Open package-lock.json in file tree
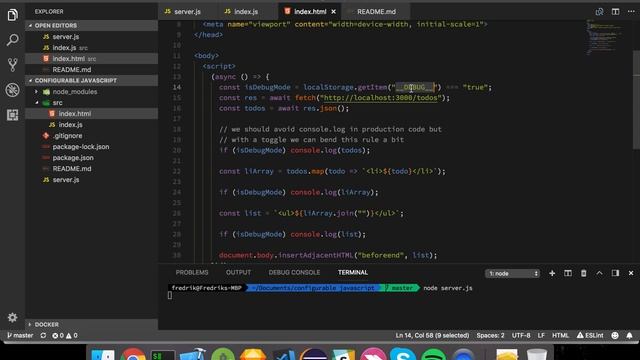The height and width of the screenshot is (360, 640). (x=91, y=147)
